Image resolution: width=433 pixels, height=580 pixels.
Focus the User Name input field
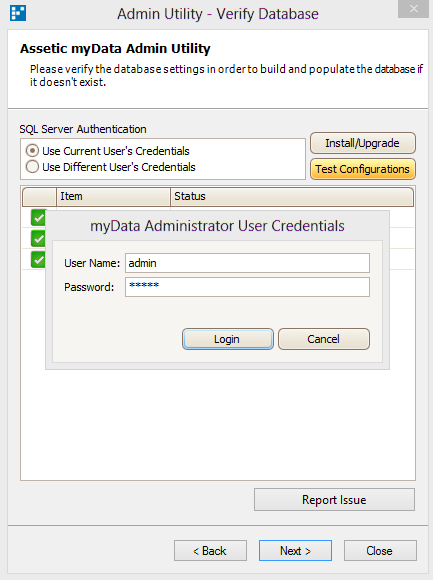[x=247, y=263]
